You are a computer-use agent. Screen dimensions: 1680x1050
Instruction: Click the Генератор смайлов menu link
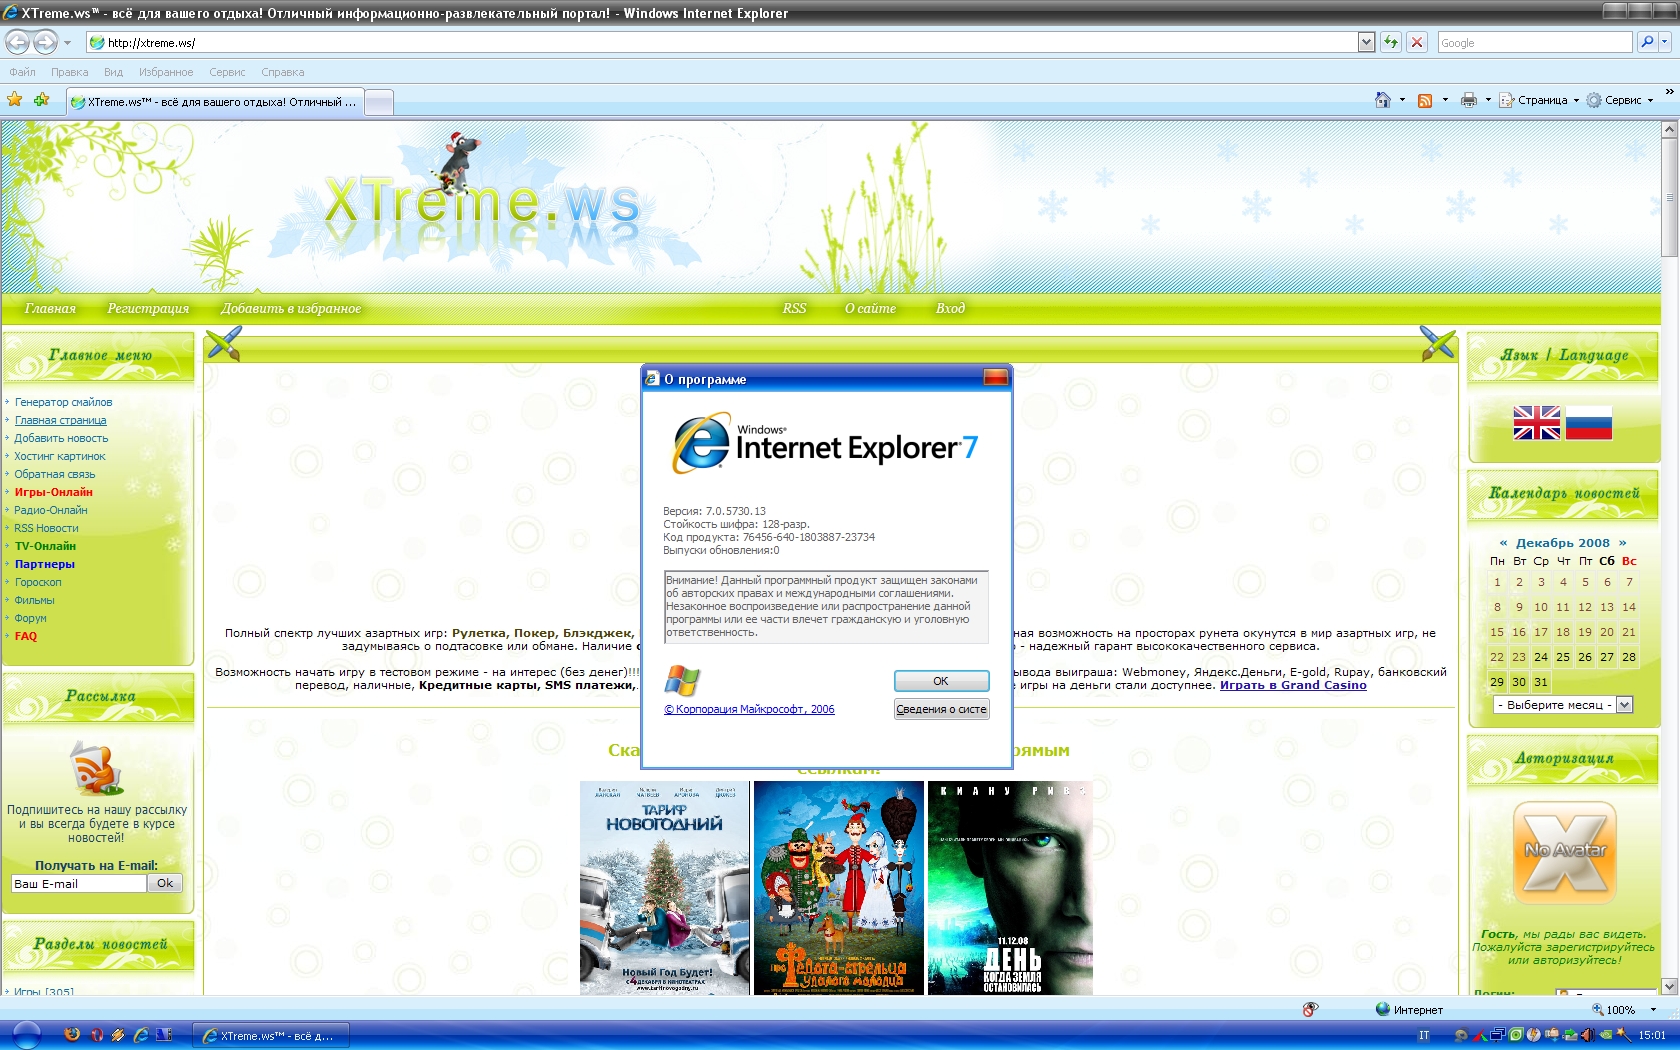pyautogui.click(x=63, y=402)
